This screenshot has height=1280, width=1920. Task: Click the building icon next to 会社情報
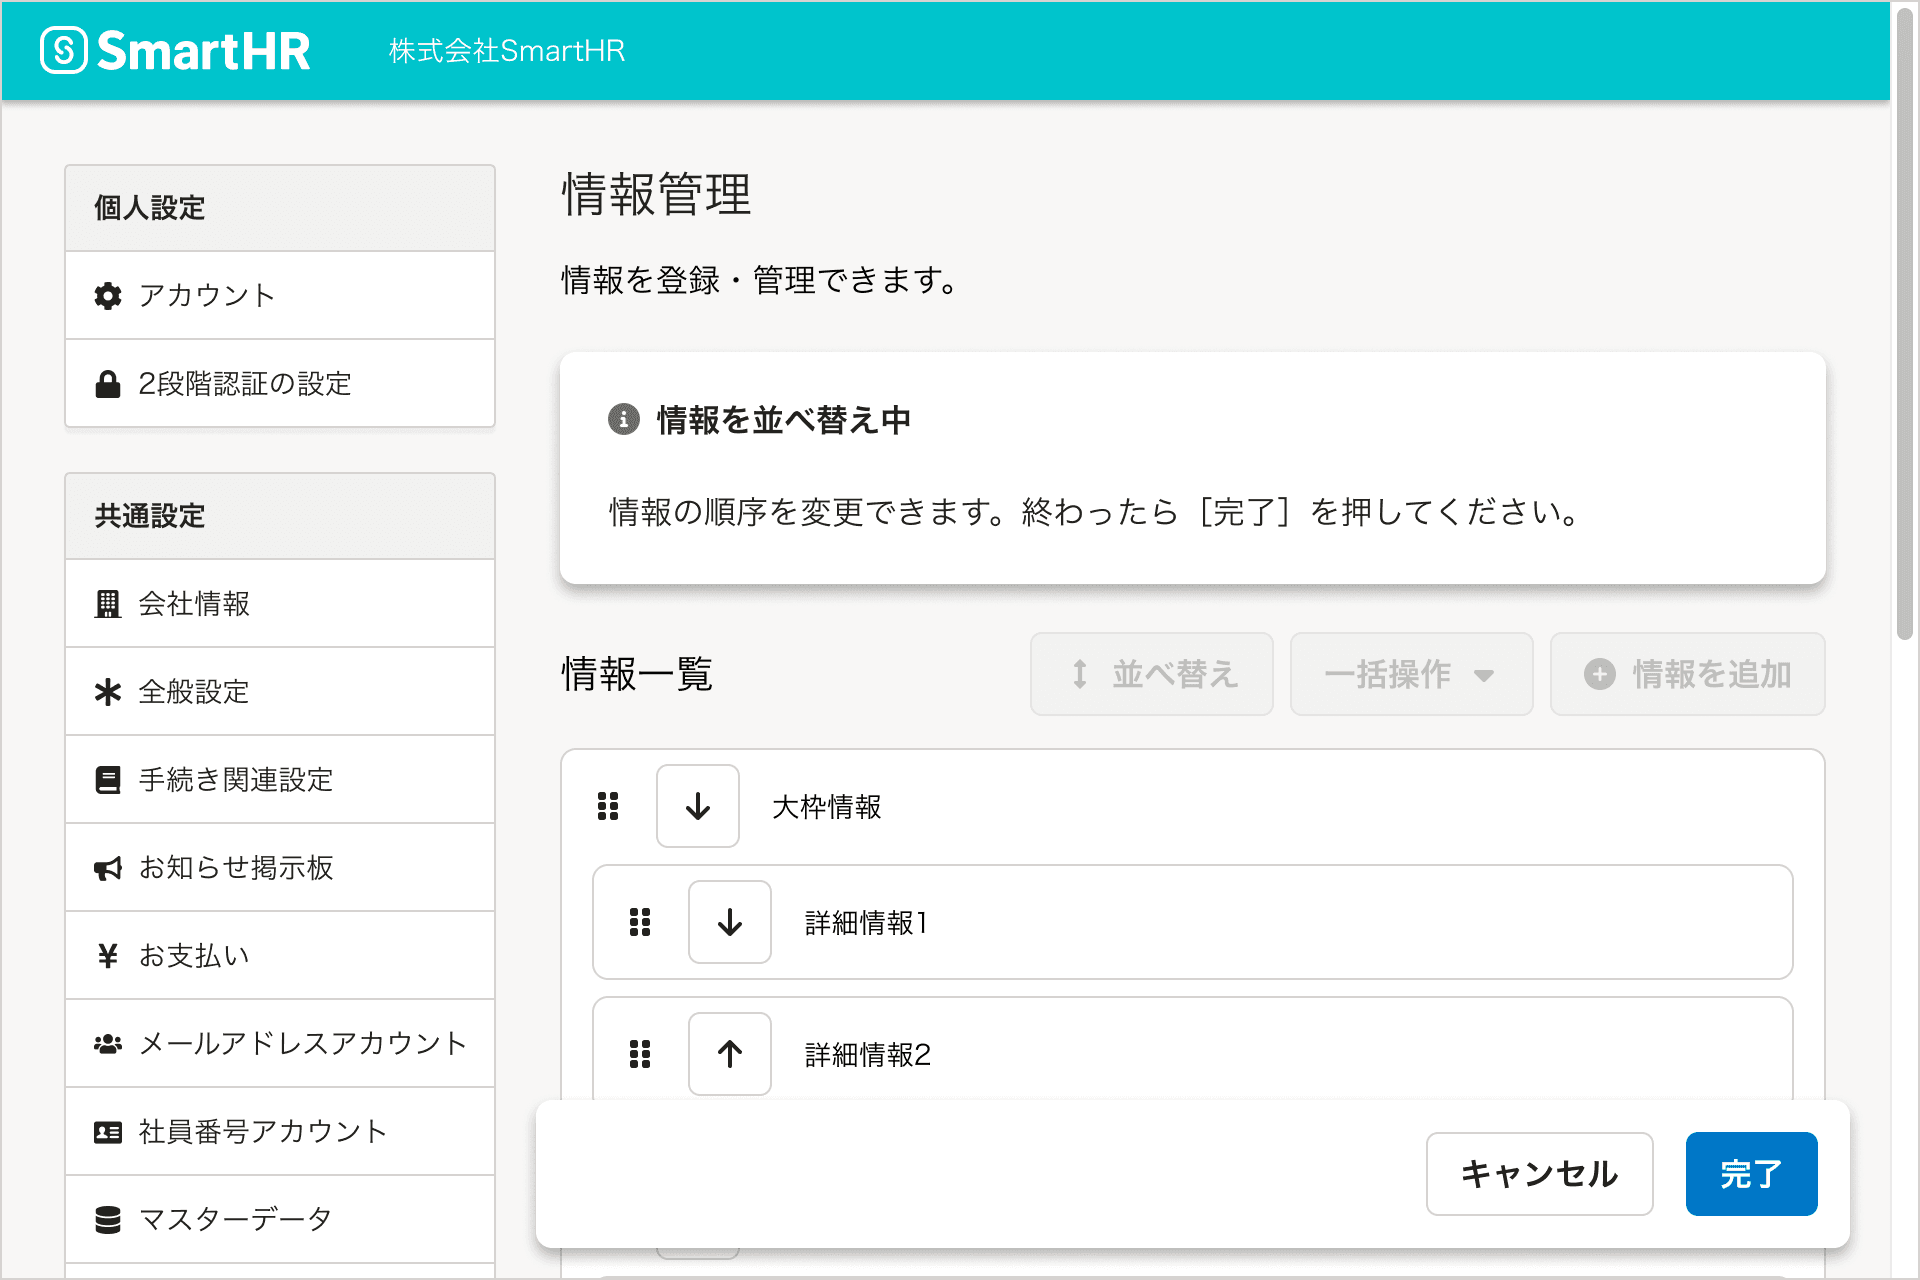(107, 603)
